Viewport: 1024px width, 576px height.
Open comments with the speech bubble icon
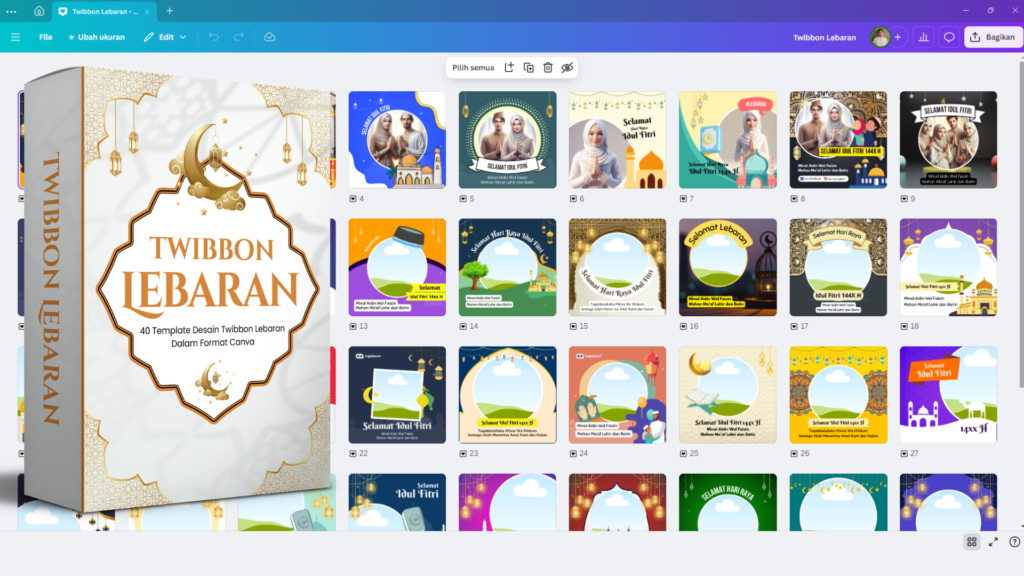point(948,37)
